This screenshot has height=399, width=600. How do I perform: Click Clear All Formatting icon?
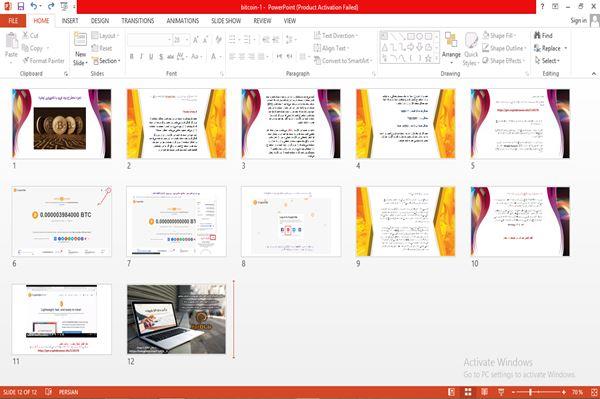[218, 40]
